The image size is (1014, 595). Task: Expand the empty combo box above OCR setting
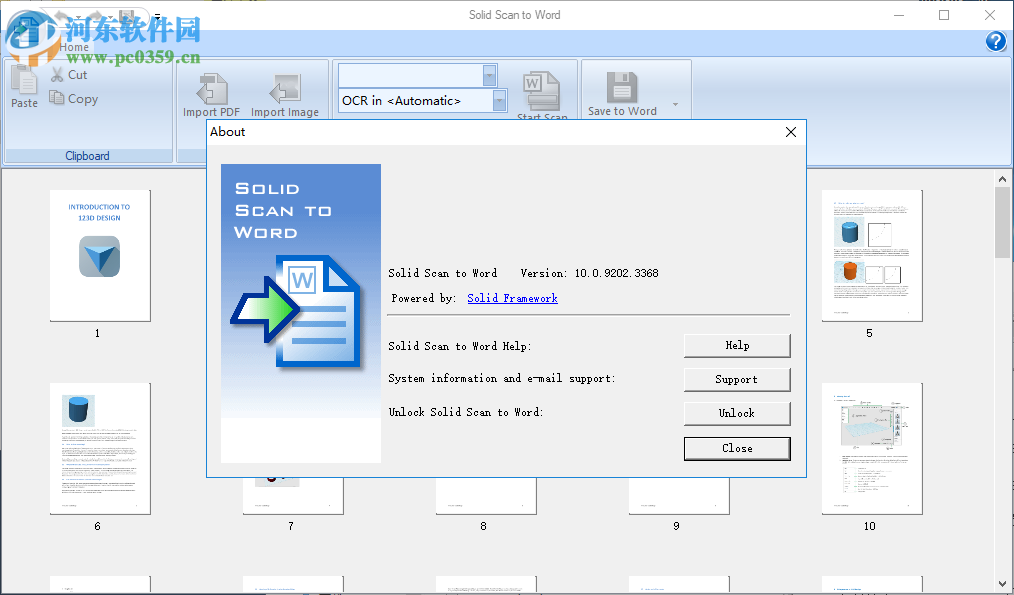tap(488, 75)
